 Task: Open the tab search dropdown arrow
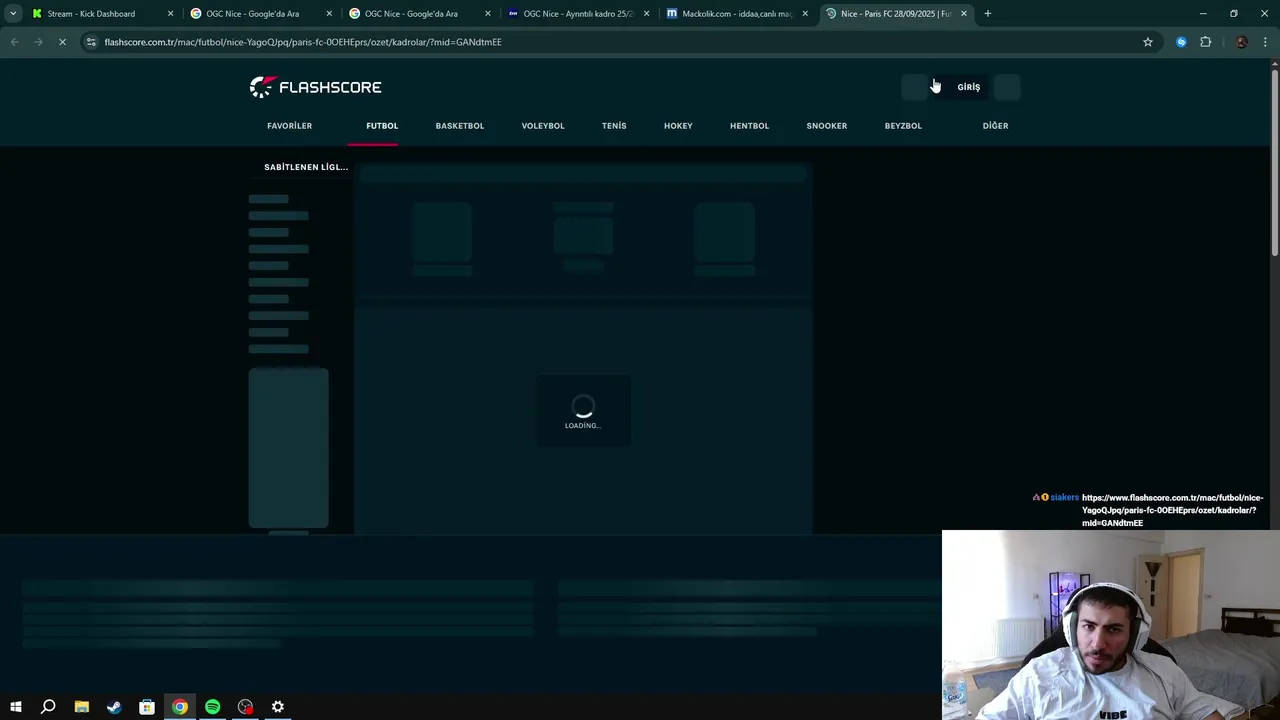click(13, 14)
